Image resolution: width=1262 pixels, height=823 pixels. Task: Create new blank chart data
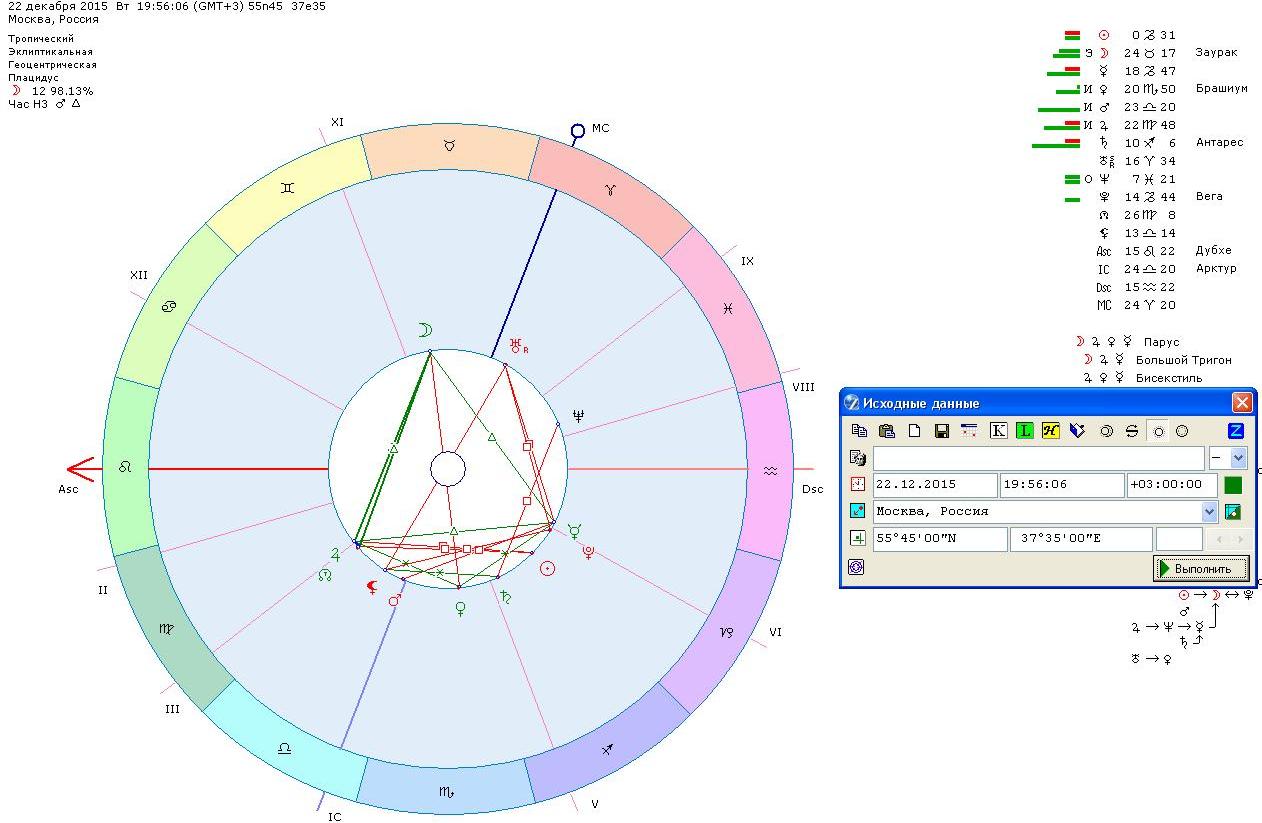(914, 431)
